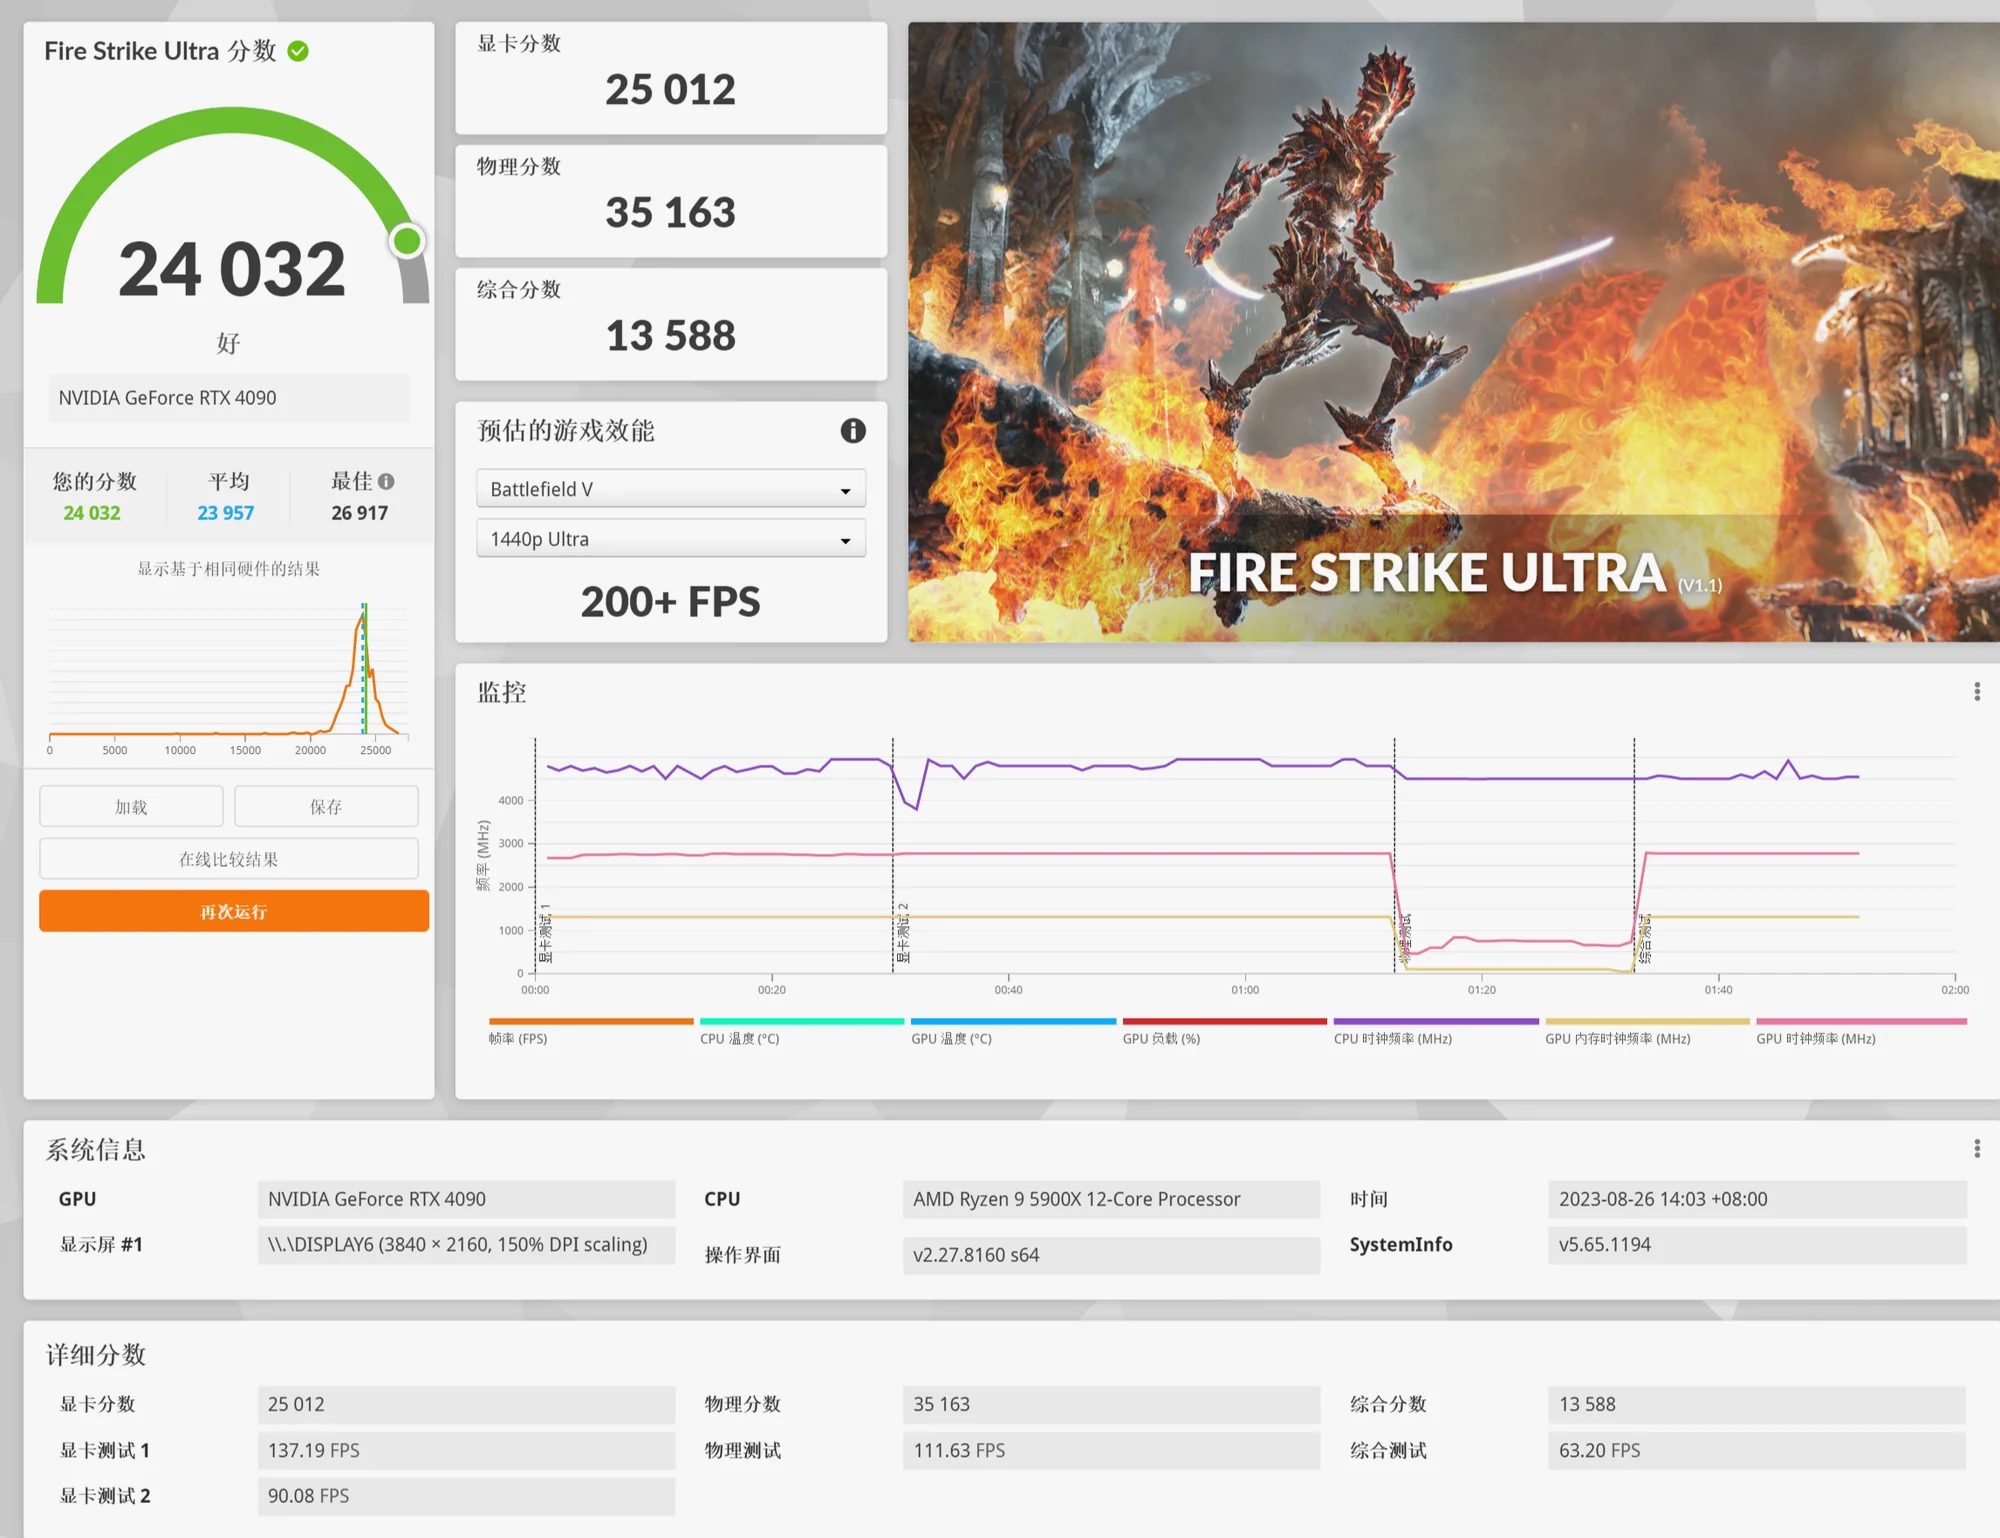Toggle CPU 时钟频率 legend series
This screenshot has width=2000, height=1538.
point(1435,1032)
